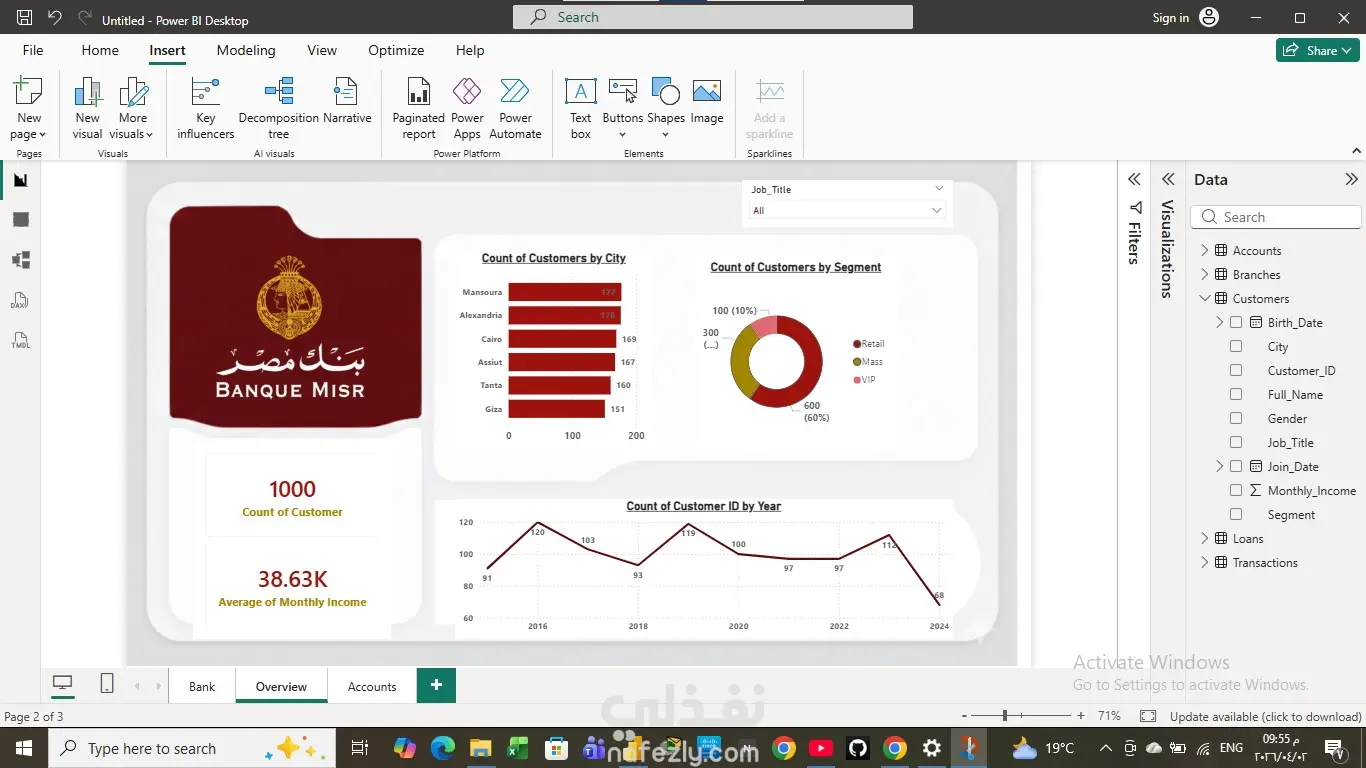This screenshot has width=1366, height=768.
Task: Collapse the Data pane
Action: (1352, 180)
